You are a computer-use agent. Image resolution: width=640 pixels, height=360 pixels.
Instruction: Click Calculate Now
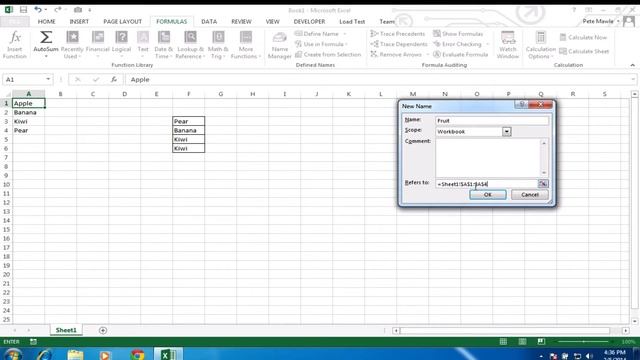click(x=583, y=38)
